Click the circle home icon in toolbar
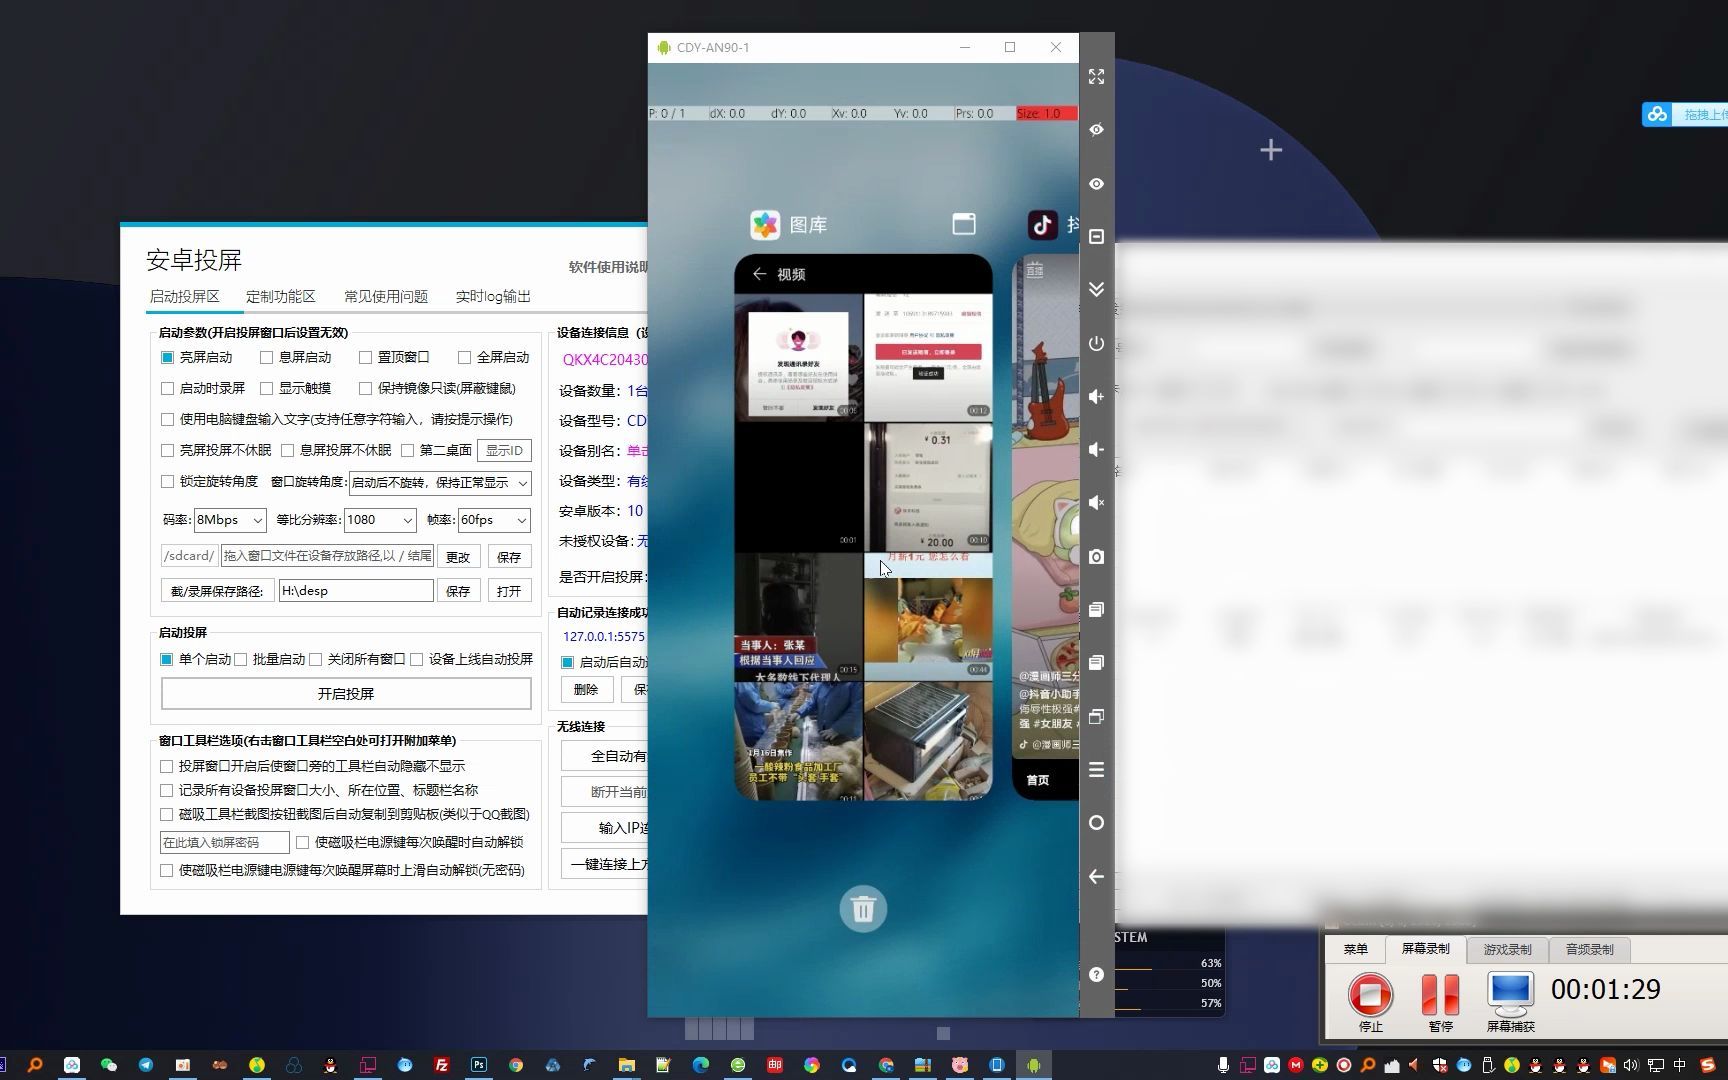 [x=1096, y=823]
